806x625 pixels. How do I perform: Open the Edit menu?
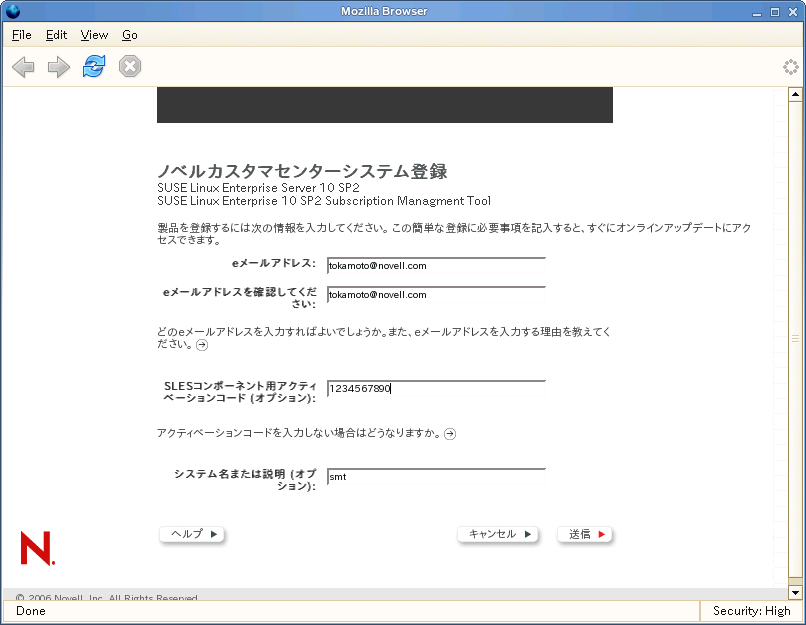pos(56,35)
